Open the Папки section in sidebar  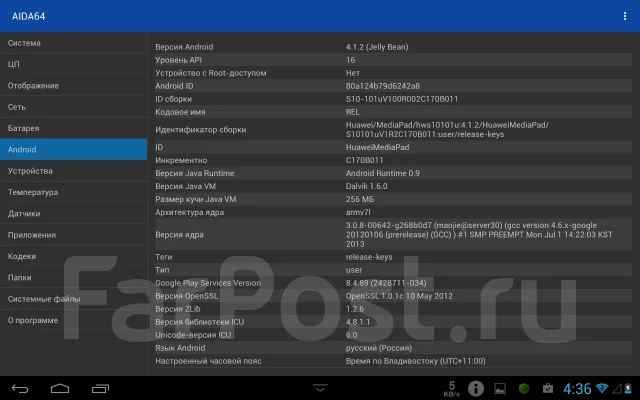click(x=73, y=278)
